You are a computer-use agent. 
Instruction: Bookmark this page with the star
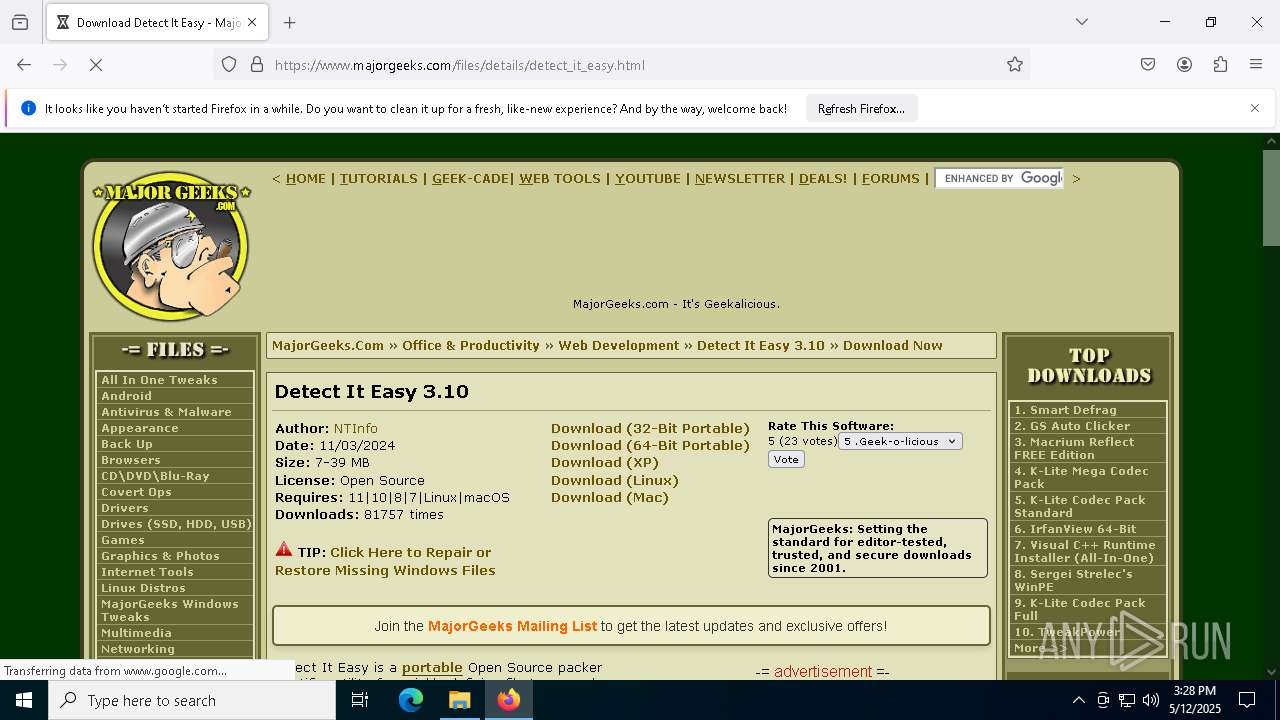pos(1015,65)
